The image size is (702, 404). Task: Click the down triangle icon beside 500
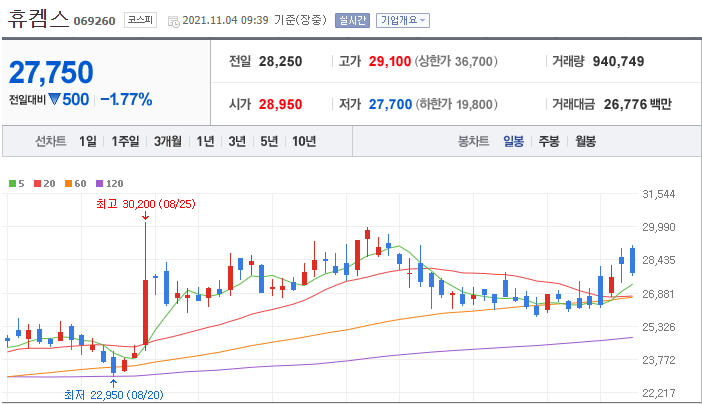(x=54, y=99)
